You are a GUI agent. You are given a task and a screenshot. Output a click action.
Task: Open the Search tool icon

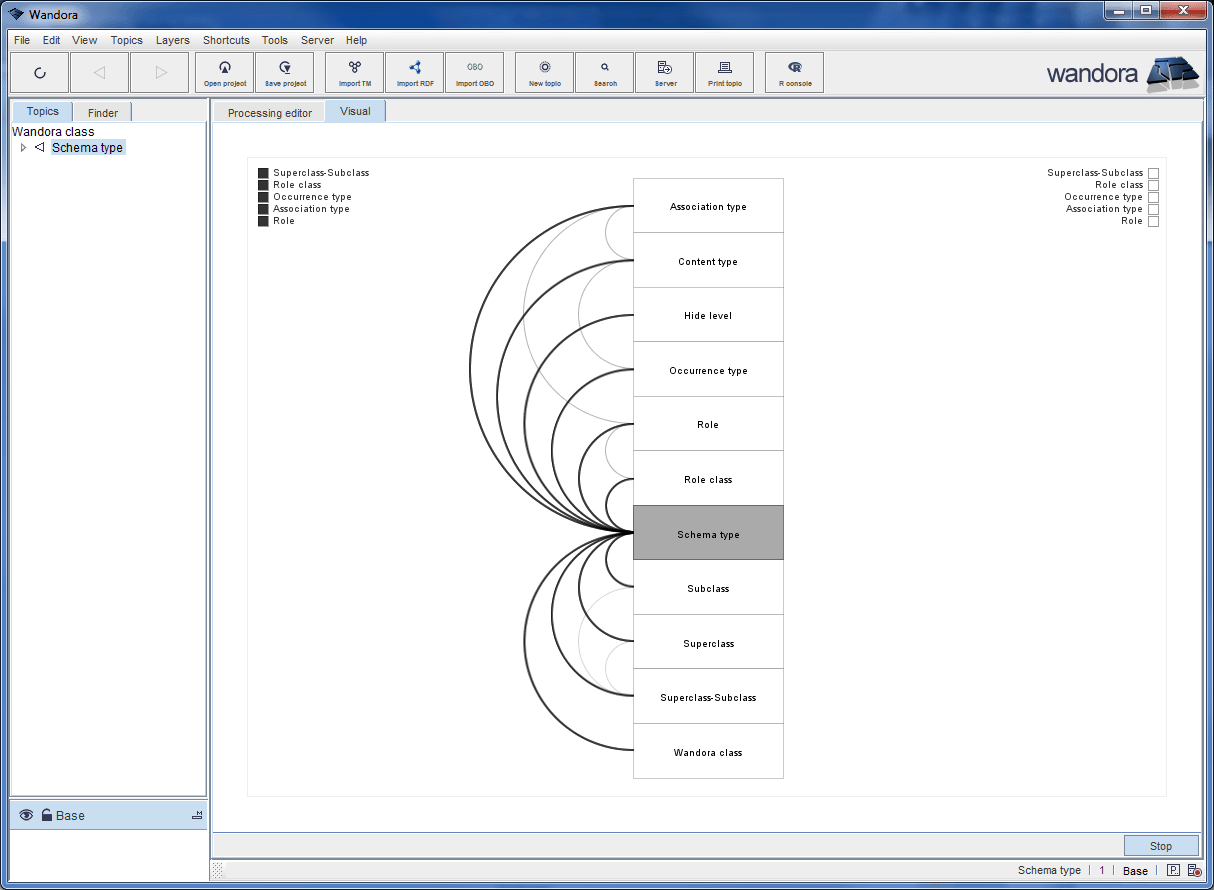coord(604,72)
